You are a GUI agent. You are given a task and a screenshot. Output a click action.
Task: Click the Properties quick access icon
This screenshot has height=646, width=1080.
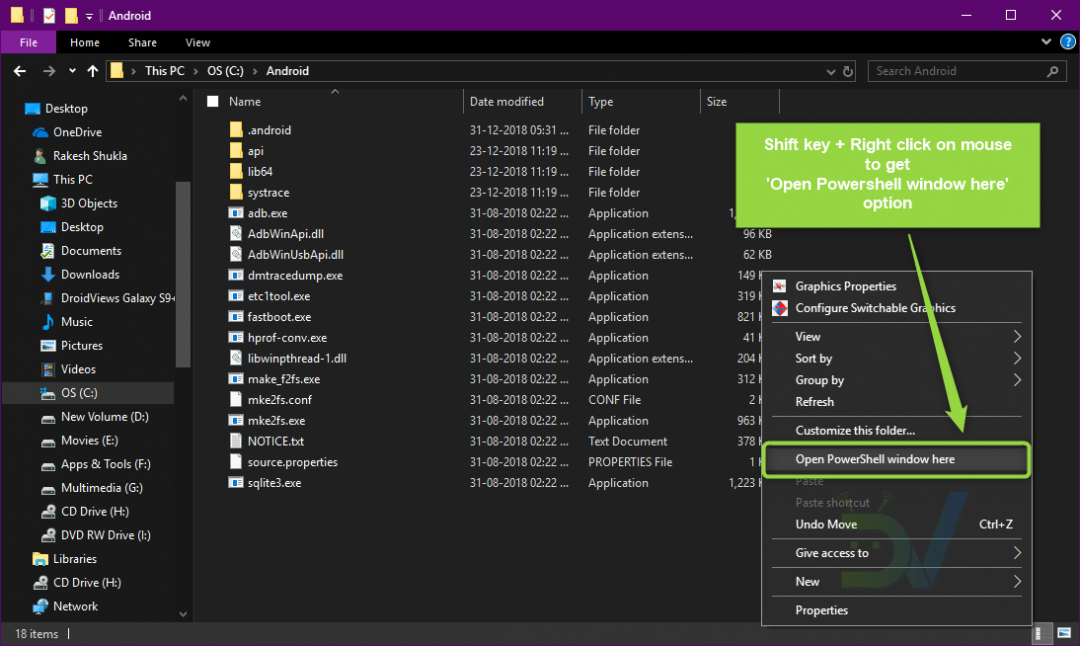[x=49, y=15]
